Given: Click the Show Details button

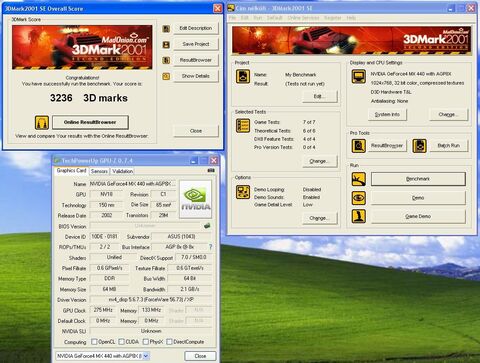Looking at the screenshot, I should (196, 76).
